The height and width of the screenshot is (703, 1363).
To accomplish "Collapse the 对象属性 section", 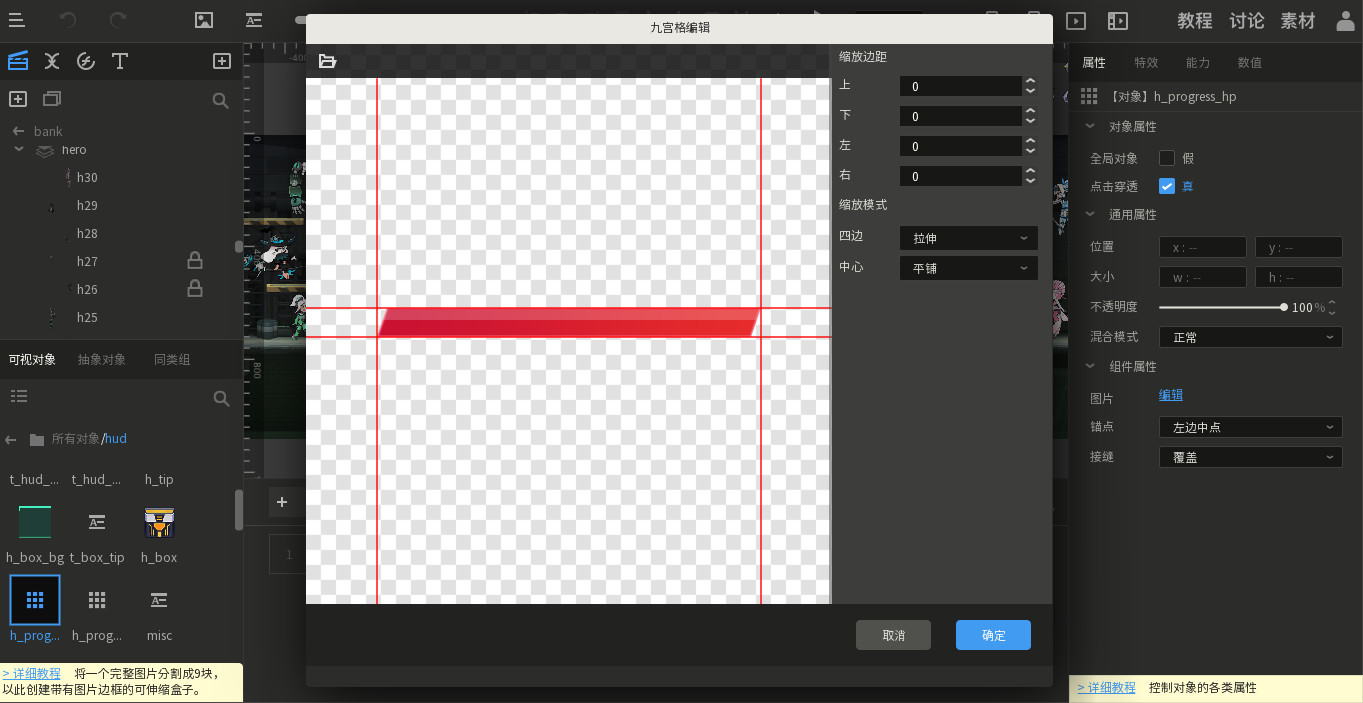I will point(1090,126).
